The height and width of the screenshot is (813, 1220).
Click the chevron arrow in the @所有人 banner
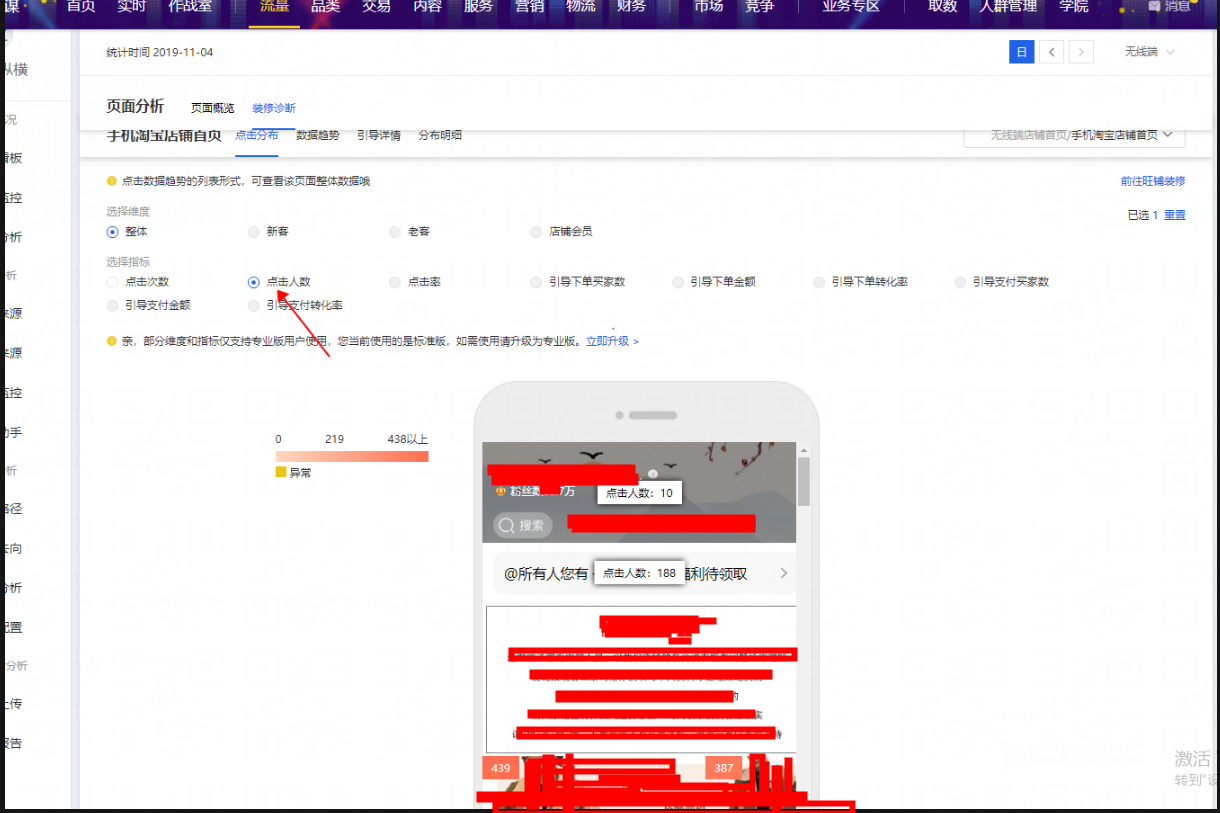coord(784,574)
